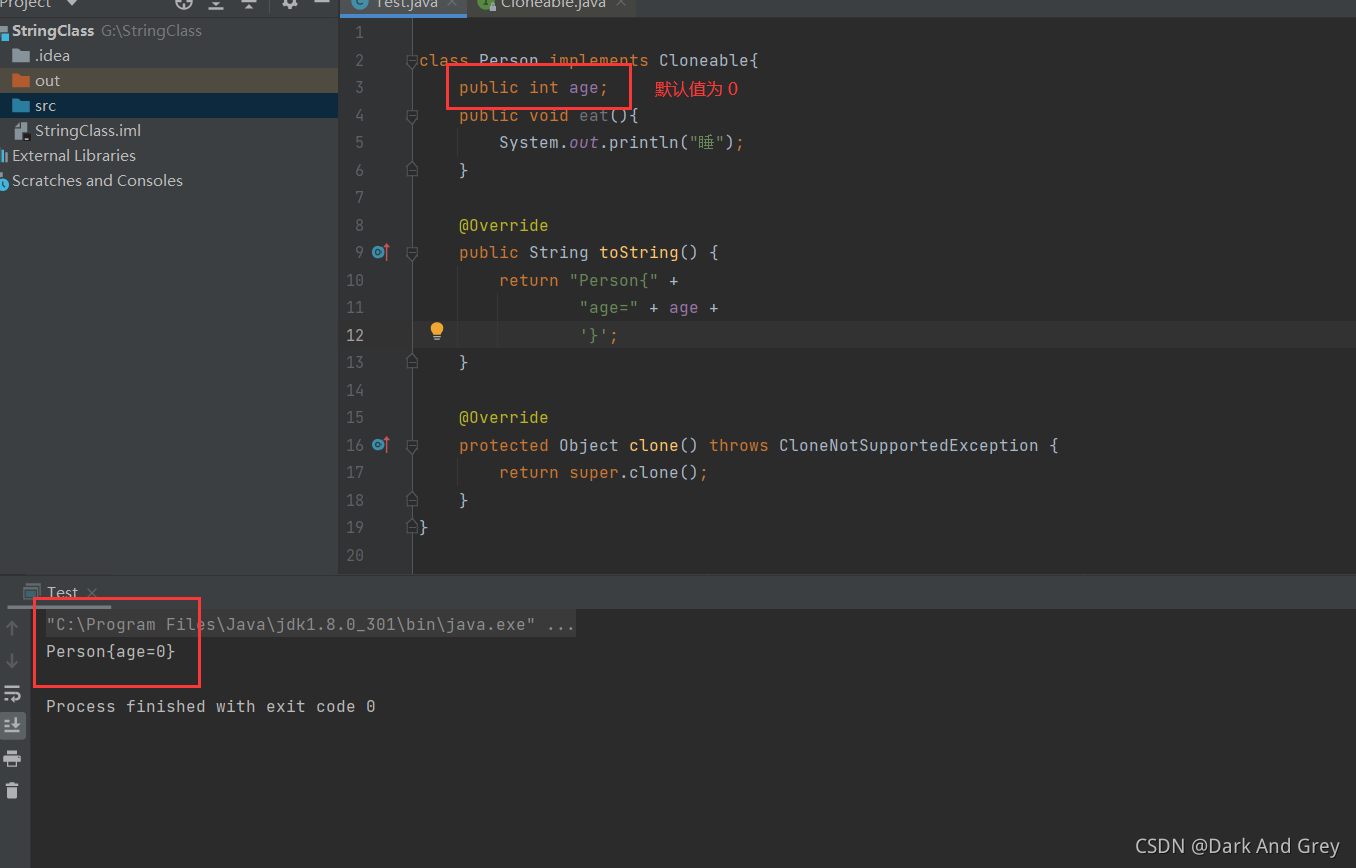The image size is (1356, 868).
Task: Locate opened file with the crosshair icon
Action: [184, 4]
